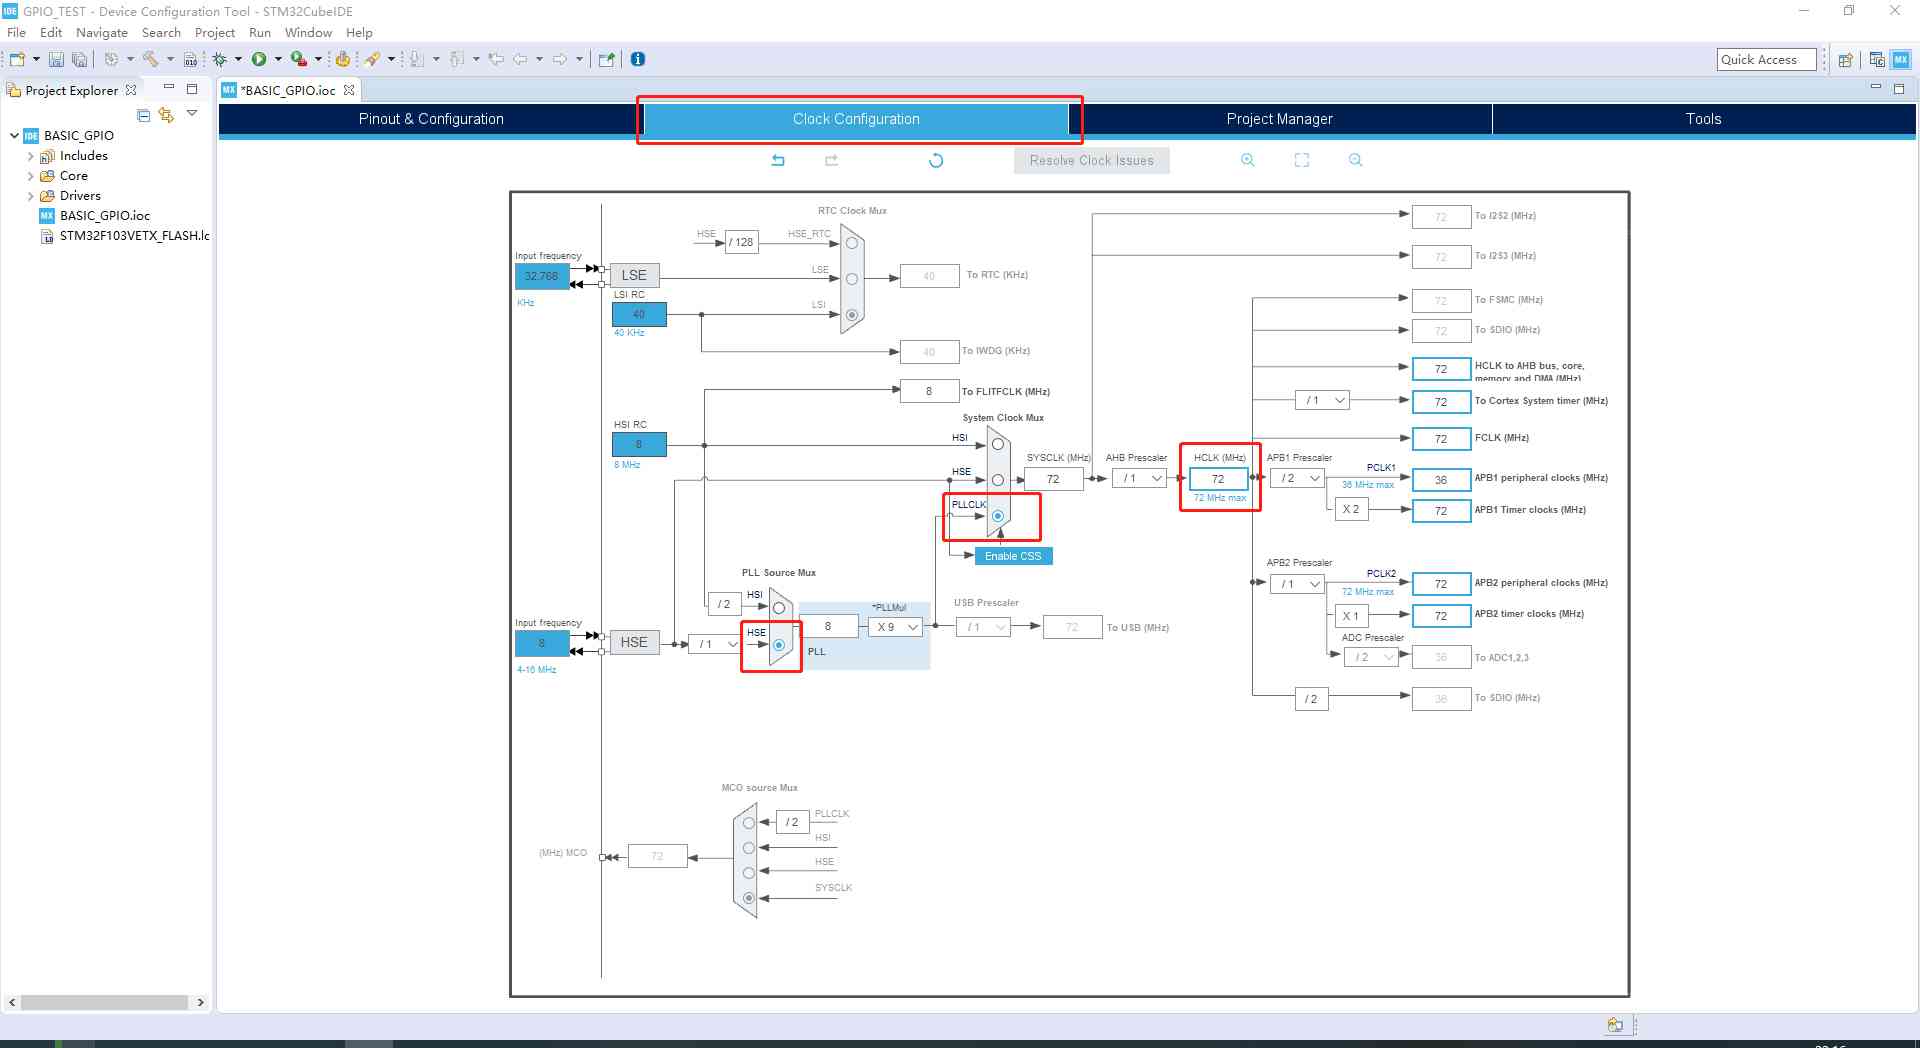Click the flashlight Search toolbar icon

[372, 59]
